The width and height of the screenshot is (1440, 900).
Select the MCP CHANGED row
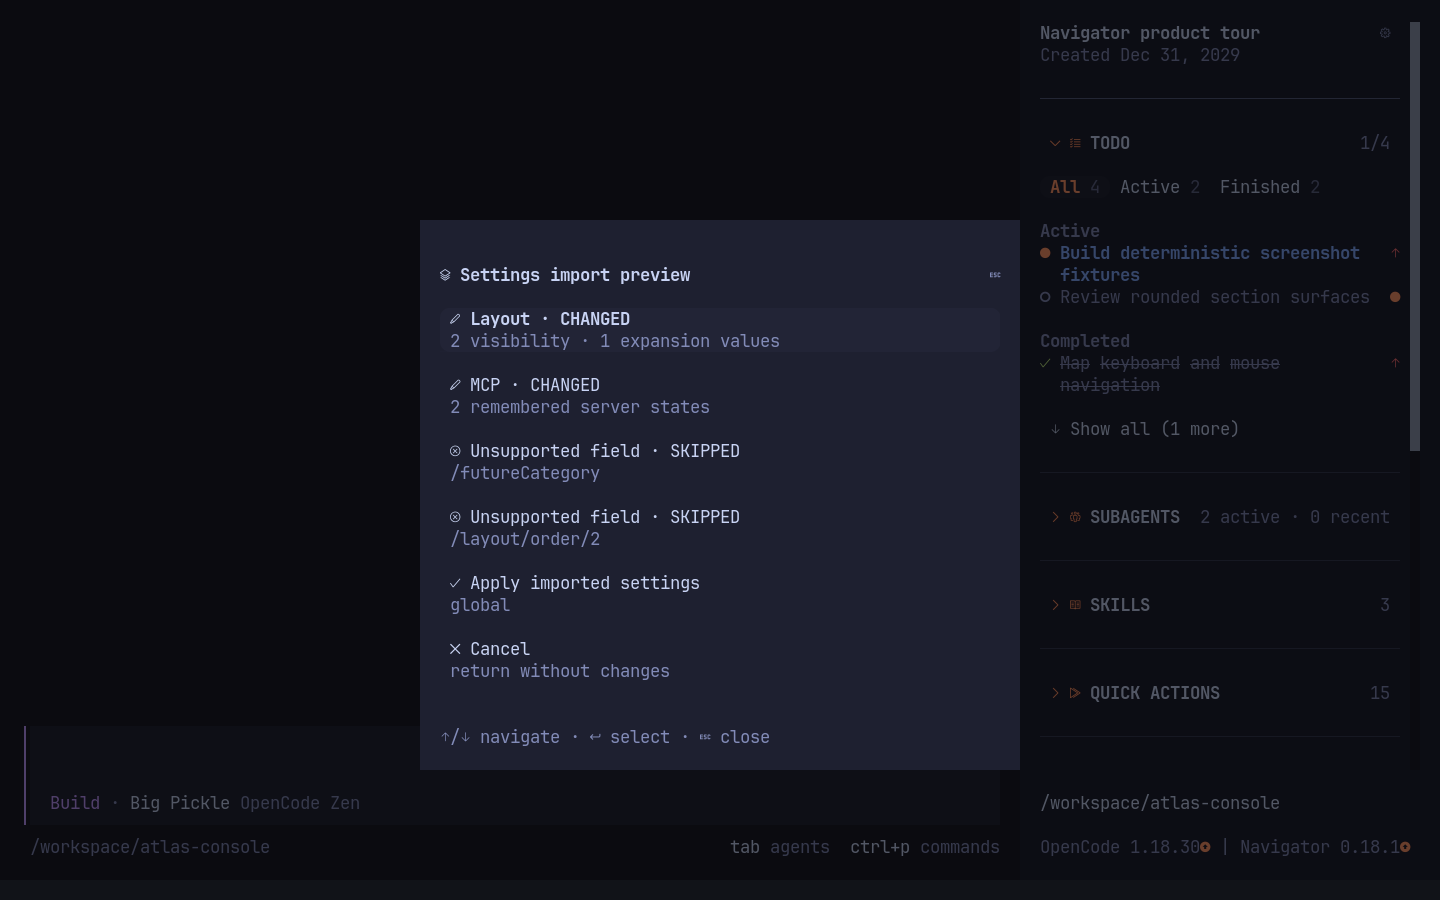[x=720, y=396]
